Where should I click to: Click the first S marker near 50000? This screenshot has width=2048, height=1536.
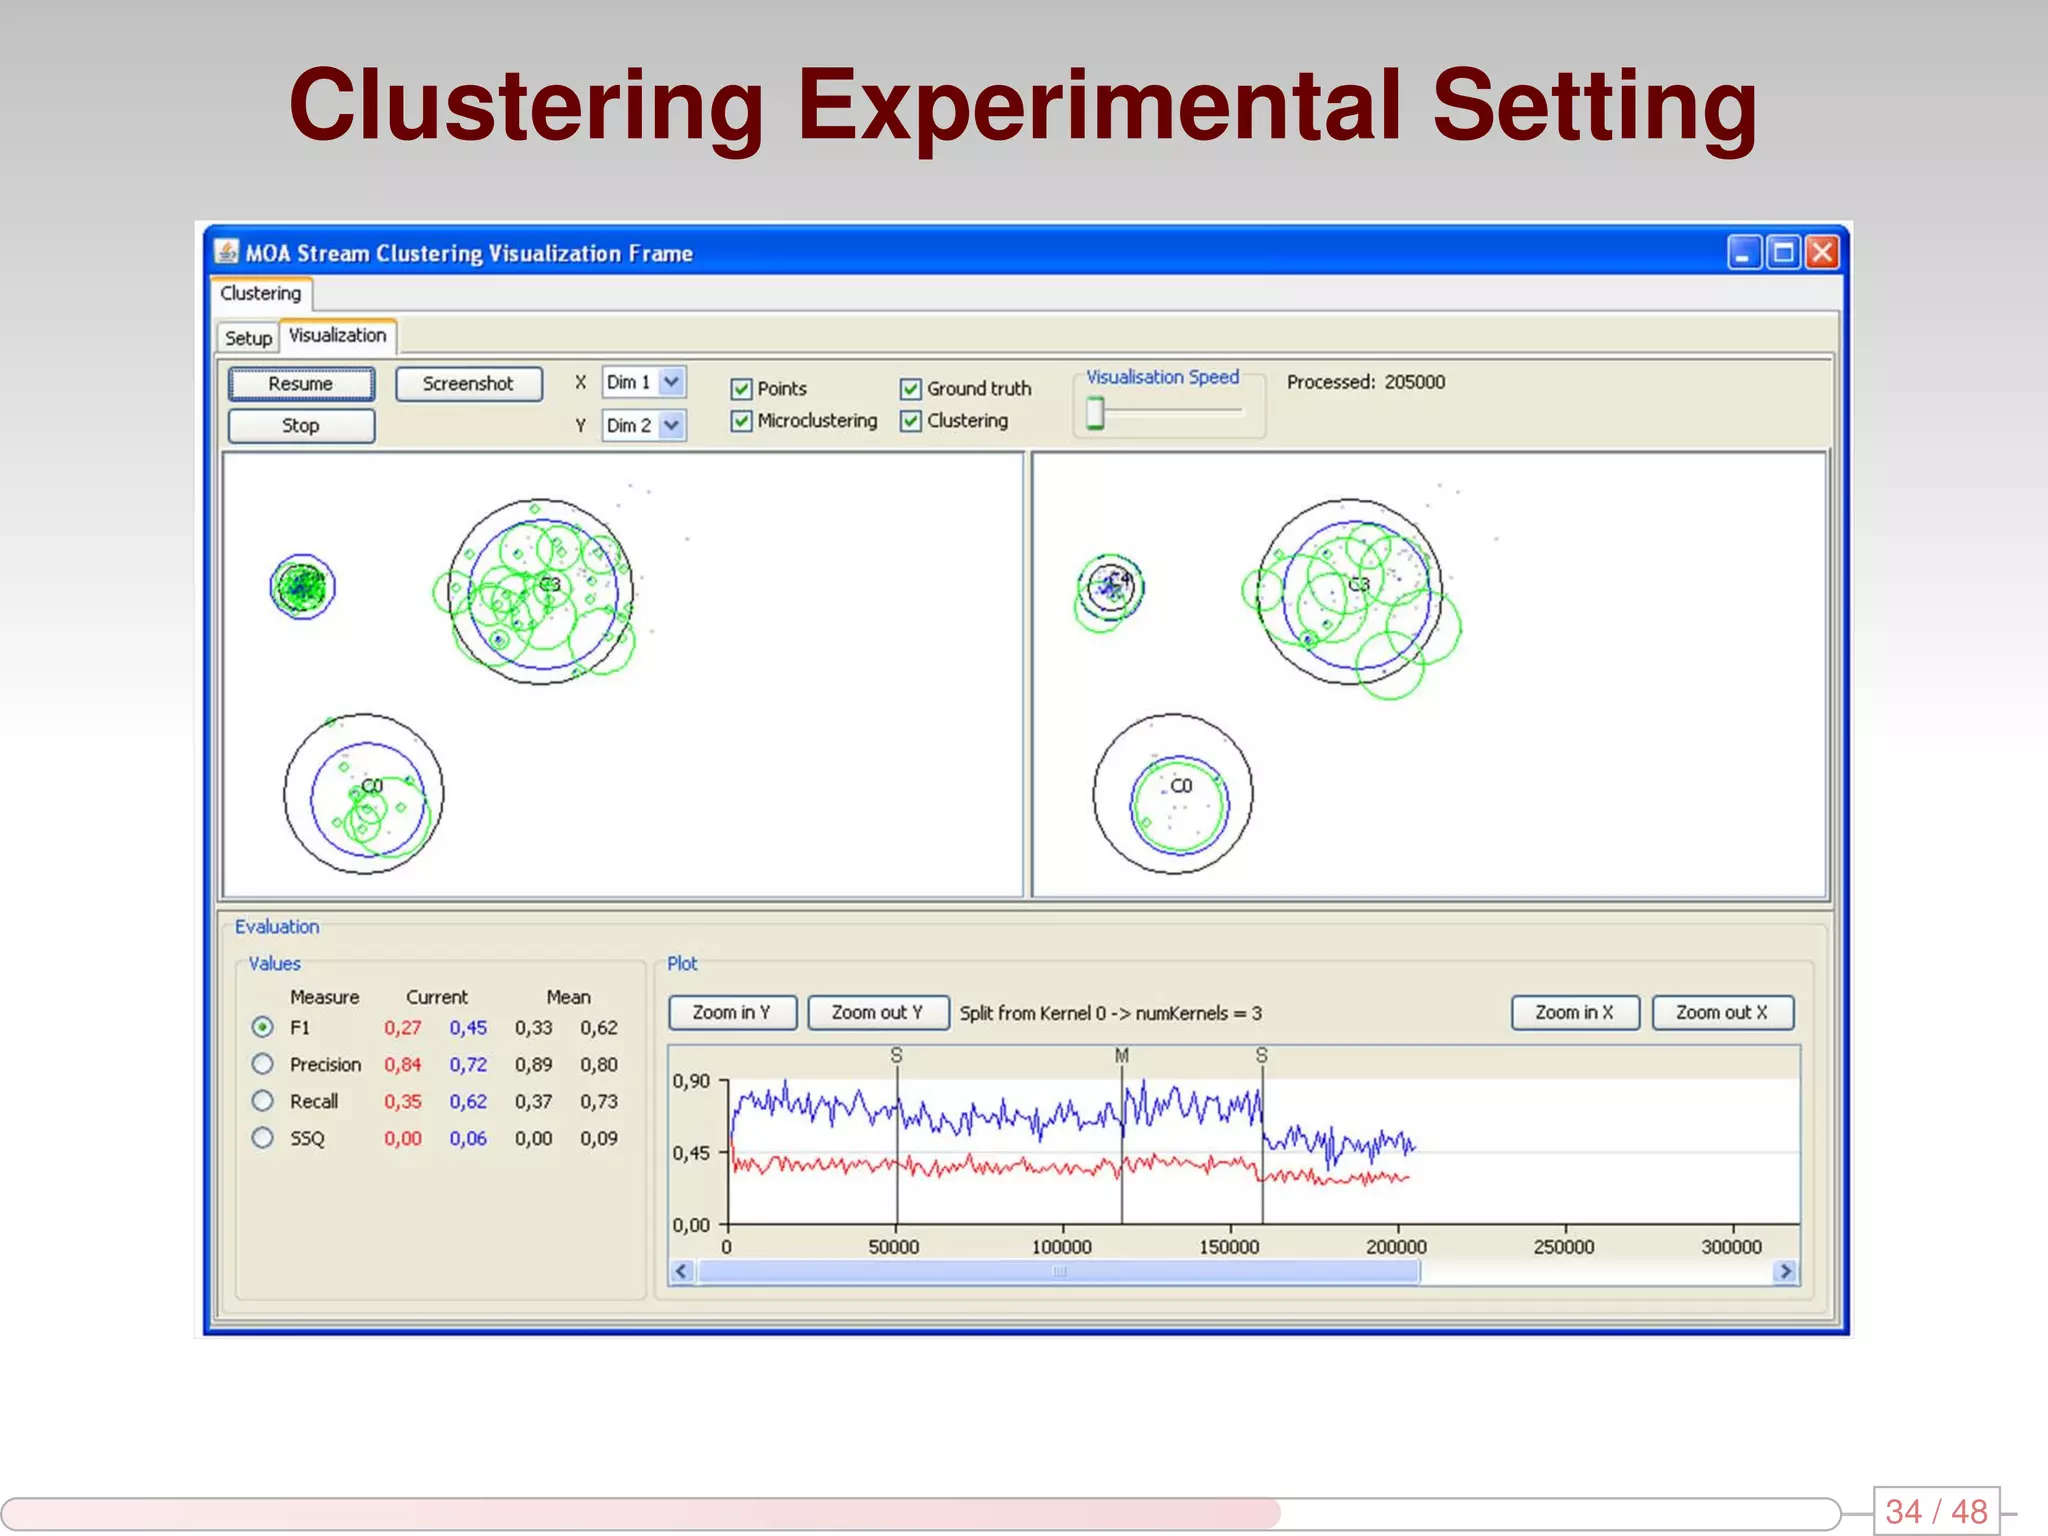click(897, 1056)
